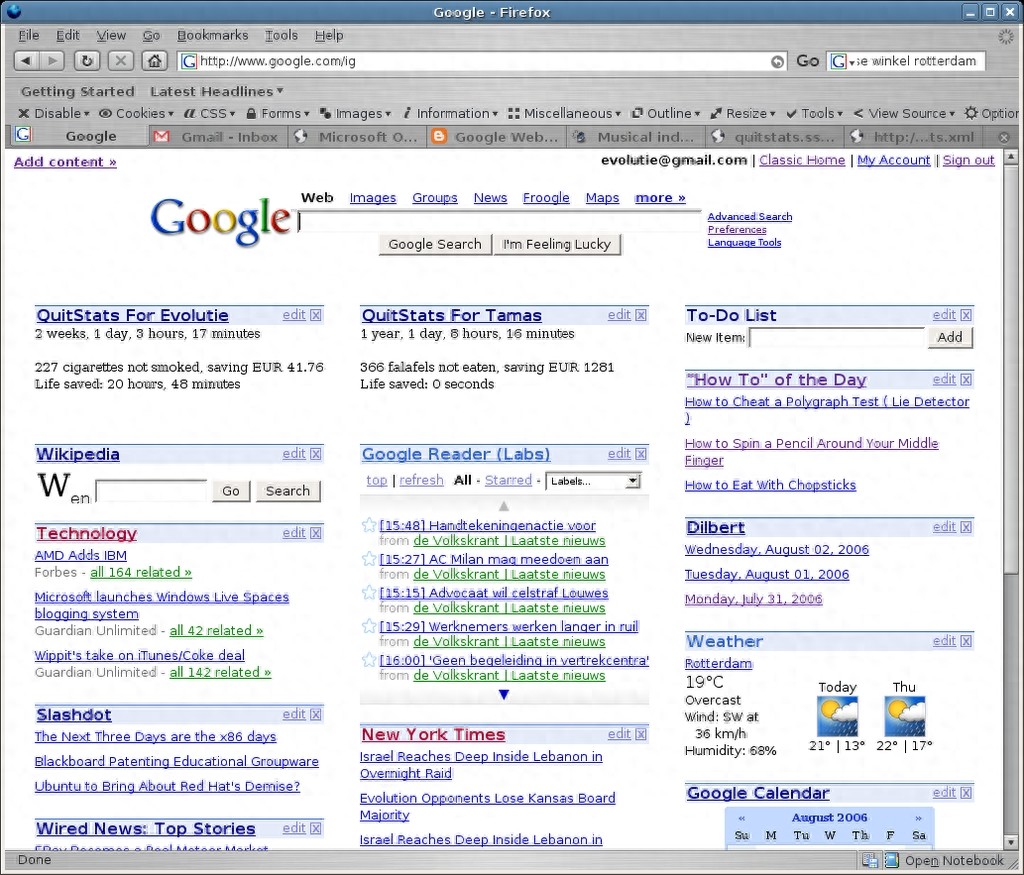Open the 'Add content »' link

[x=64, y=161]
